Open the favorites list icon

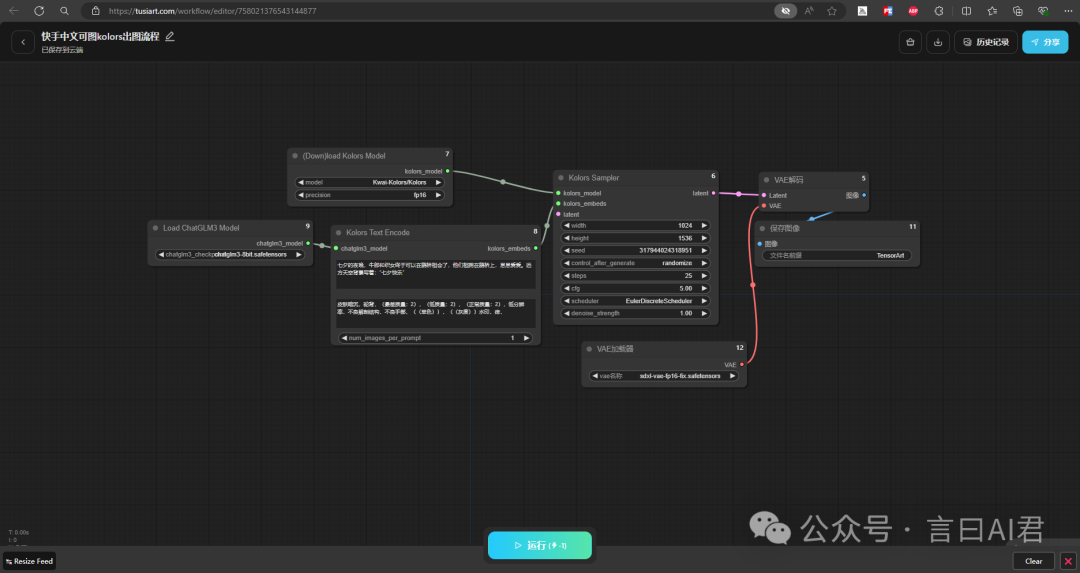[992, 11]
